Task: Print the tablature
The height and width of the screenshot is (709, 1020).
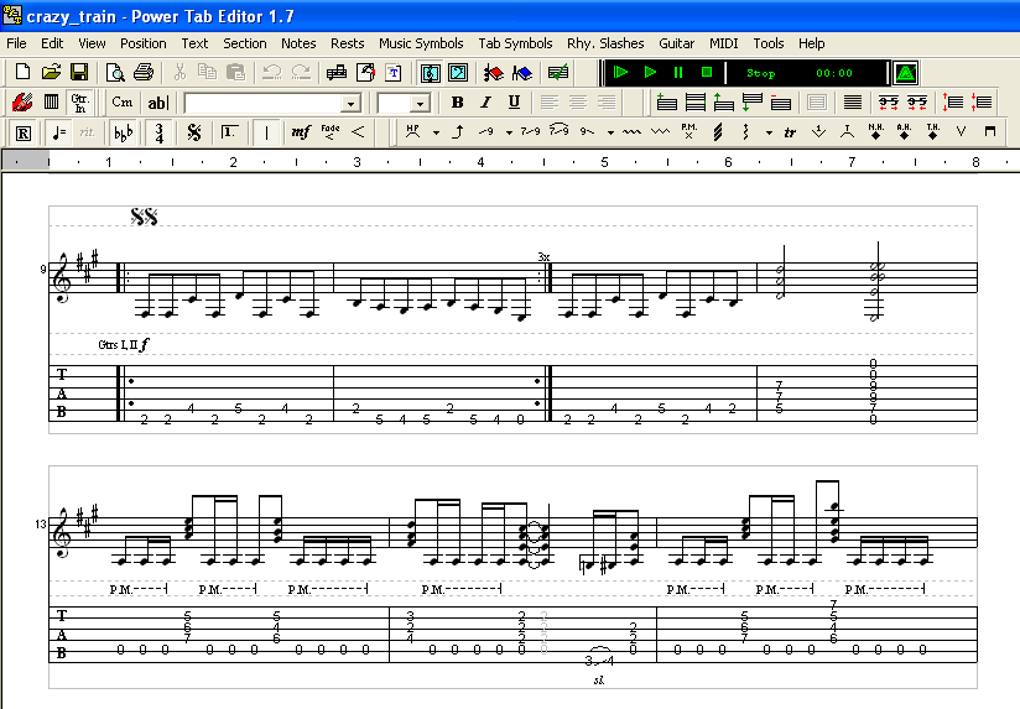Action: click(143, 72)
